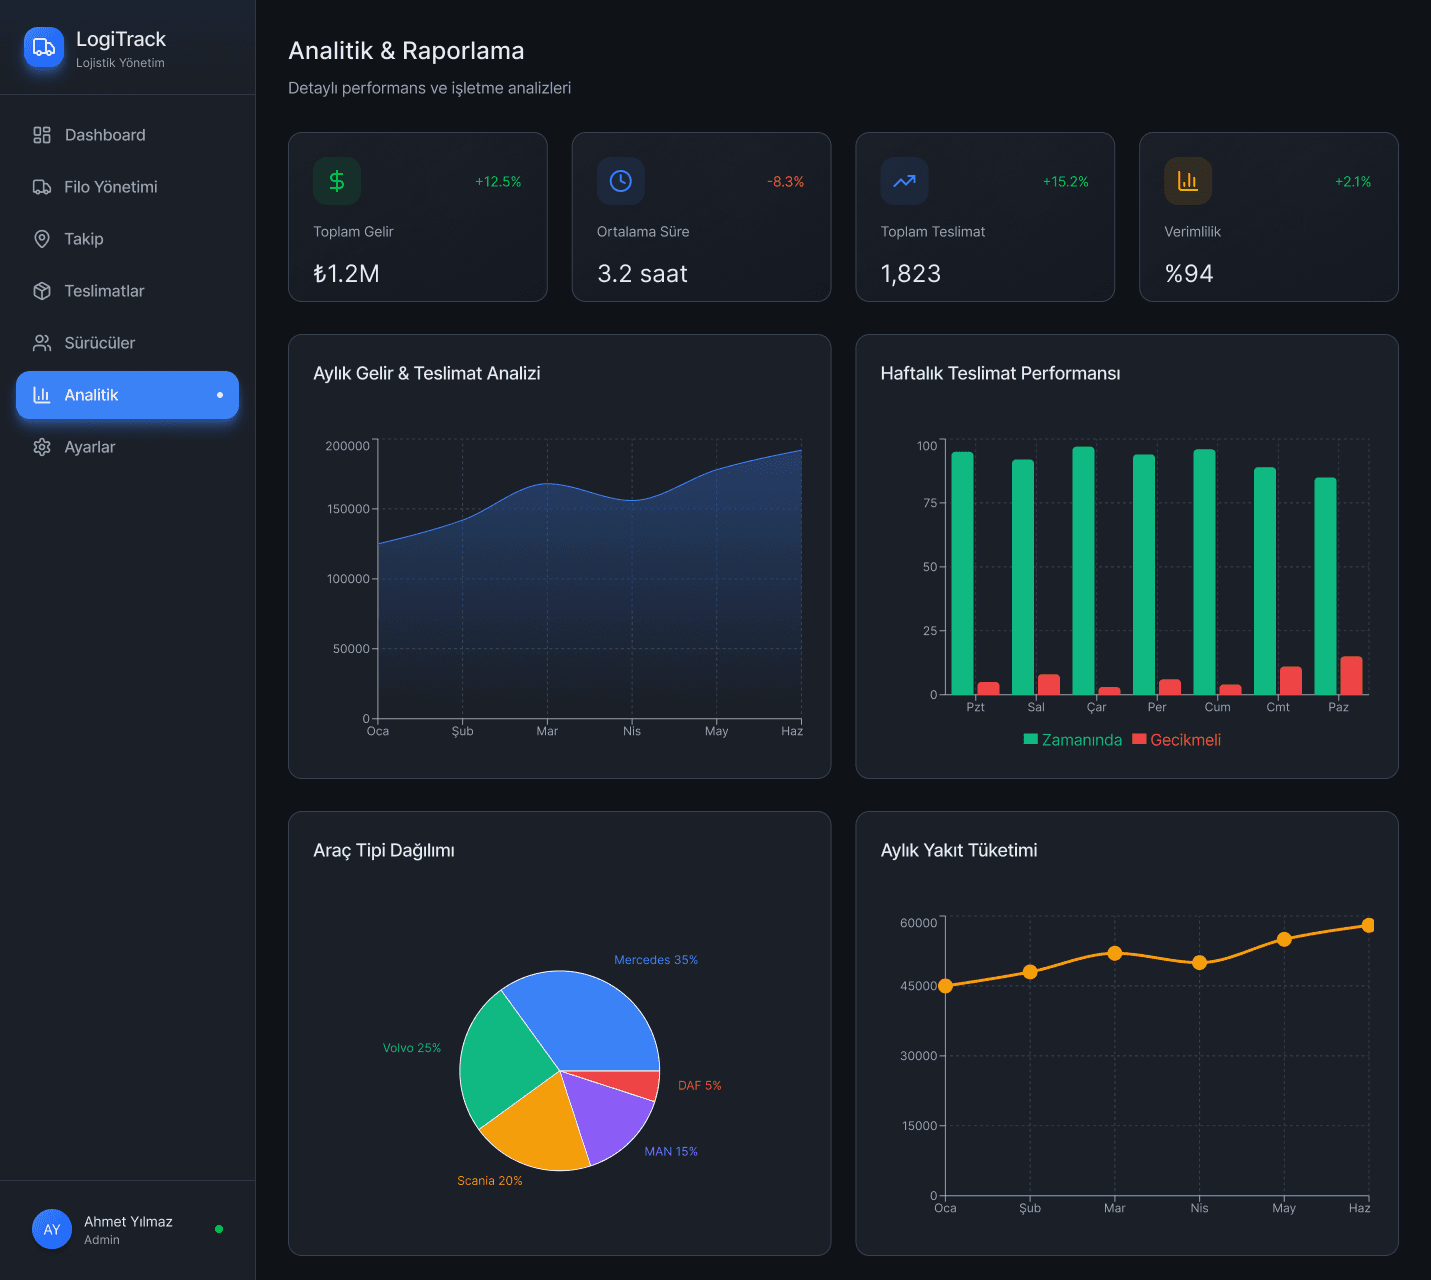Click Aylık Yakıt Tüketimi chart title
This screenshot has height=1280, width=1431.
pos(959,850)
